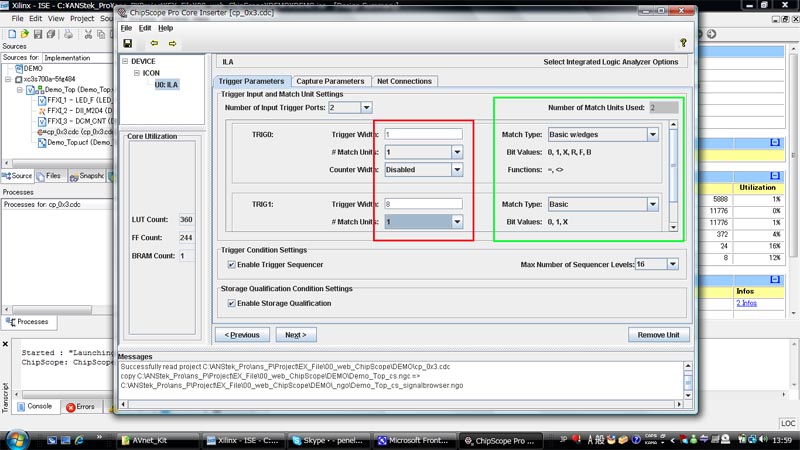The height and width of the screenshot is (450, 800).
Task: Click the volume icon in system tray
Action: (763, 439)
